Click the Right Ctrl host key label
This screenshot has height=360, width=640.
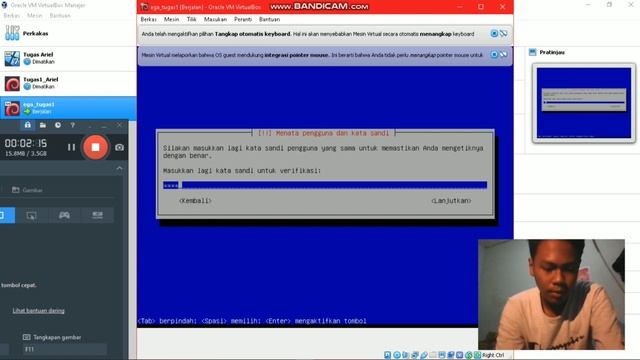pos(493,355)
